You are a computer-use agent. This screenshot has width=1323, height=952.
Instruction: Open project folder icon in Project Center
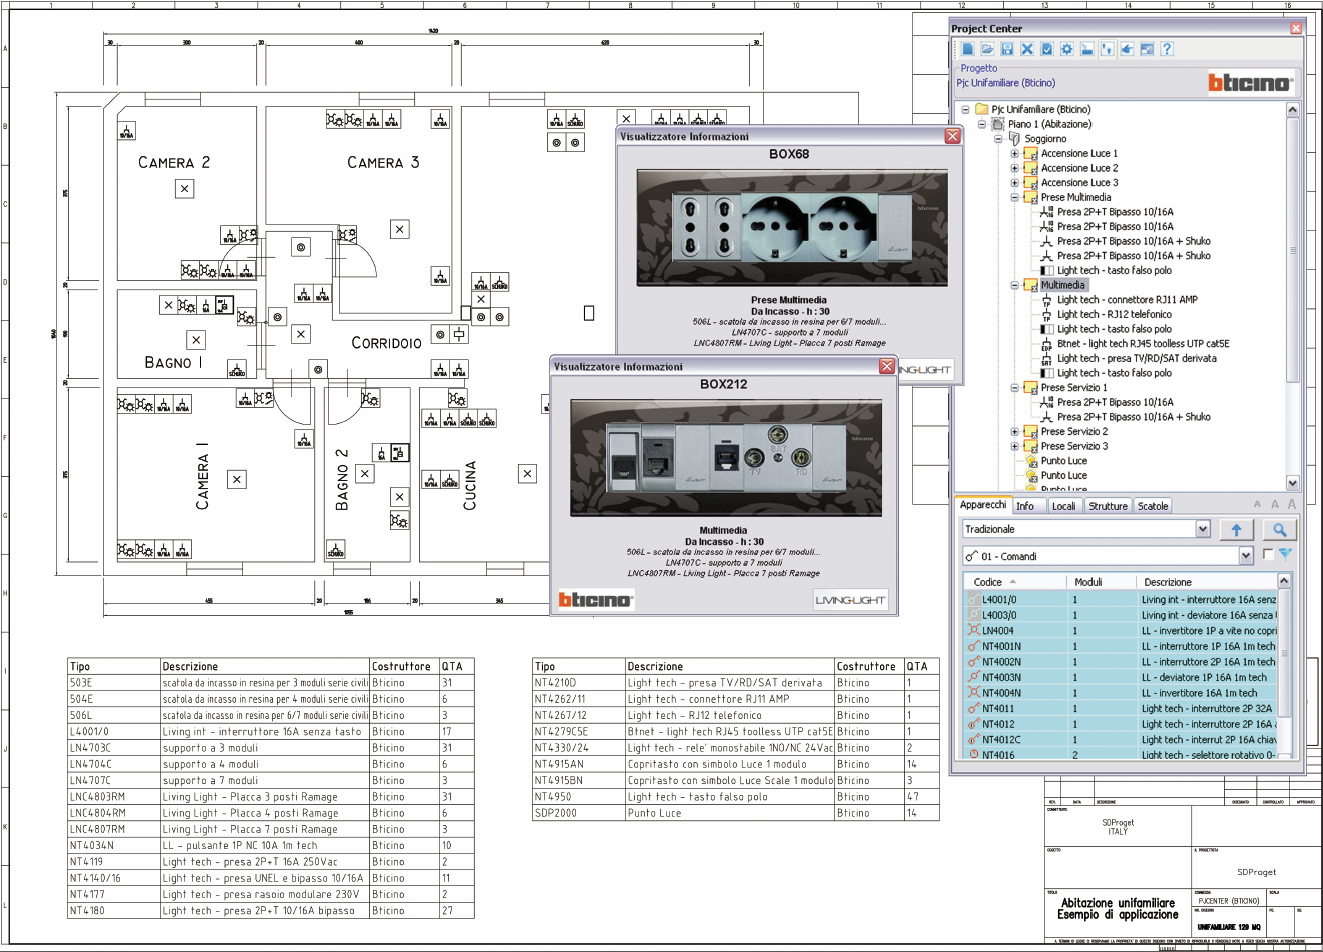pos(987,49)
